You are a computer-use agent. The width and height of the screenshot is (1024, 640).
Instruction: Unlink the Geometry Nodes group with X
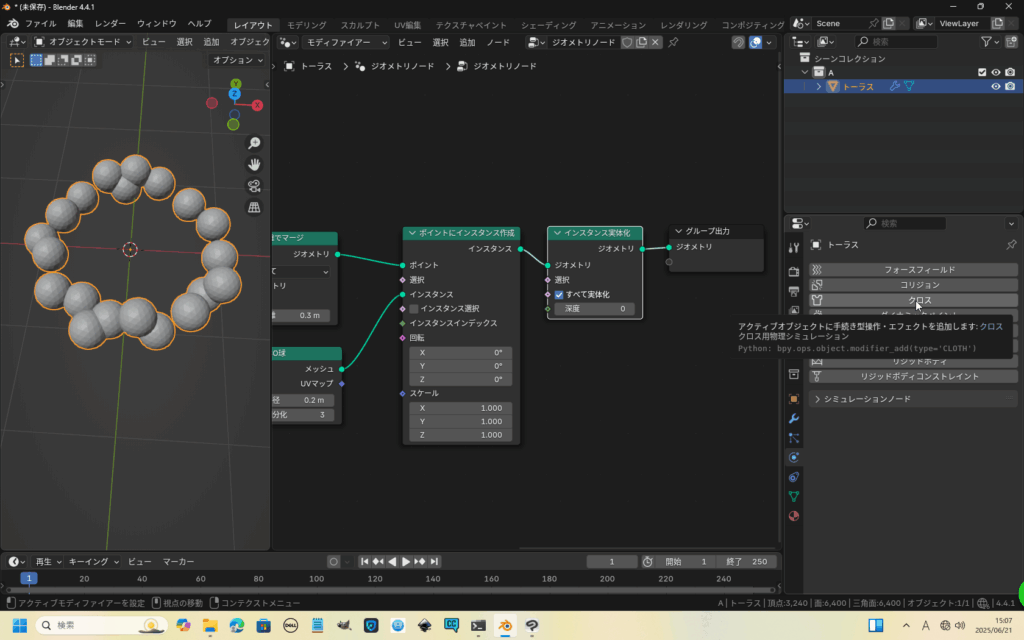(x=655, y=42)
